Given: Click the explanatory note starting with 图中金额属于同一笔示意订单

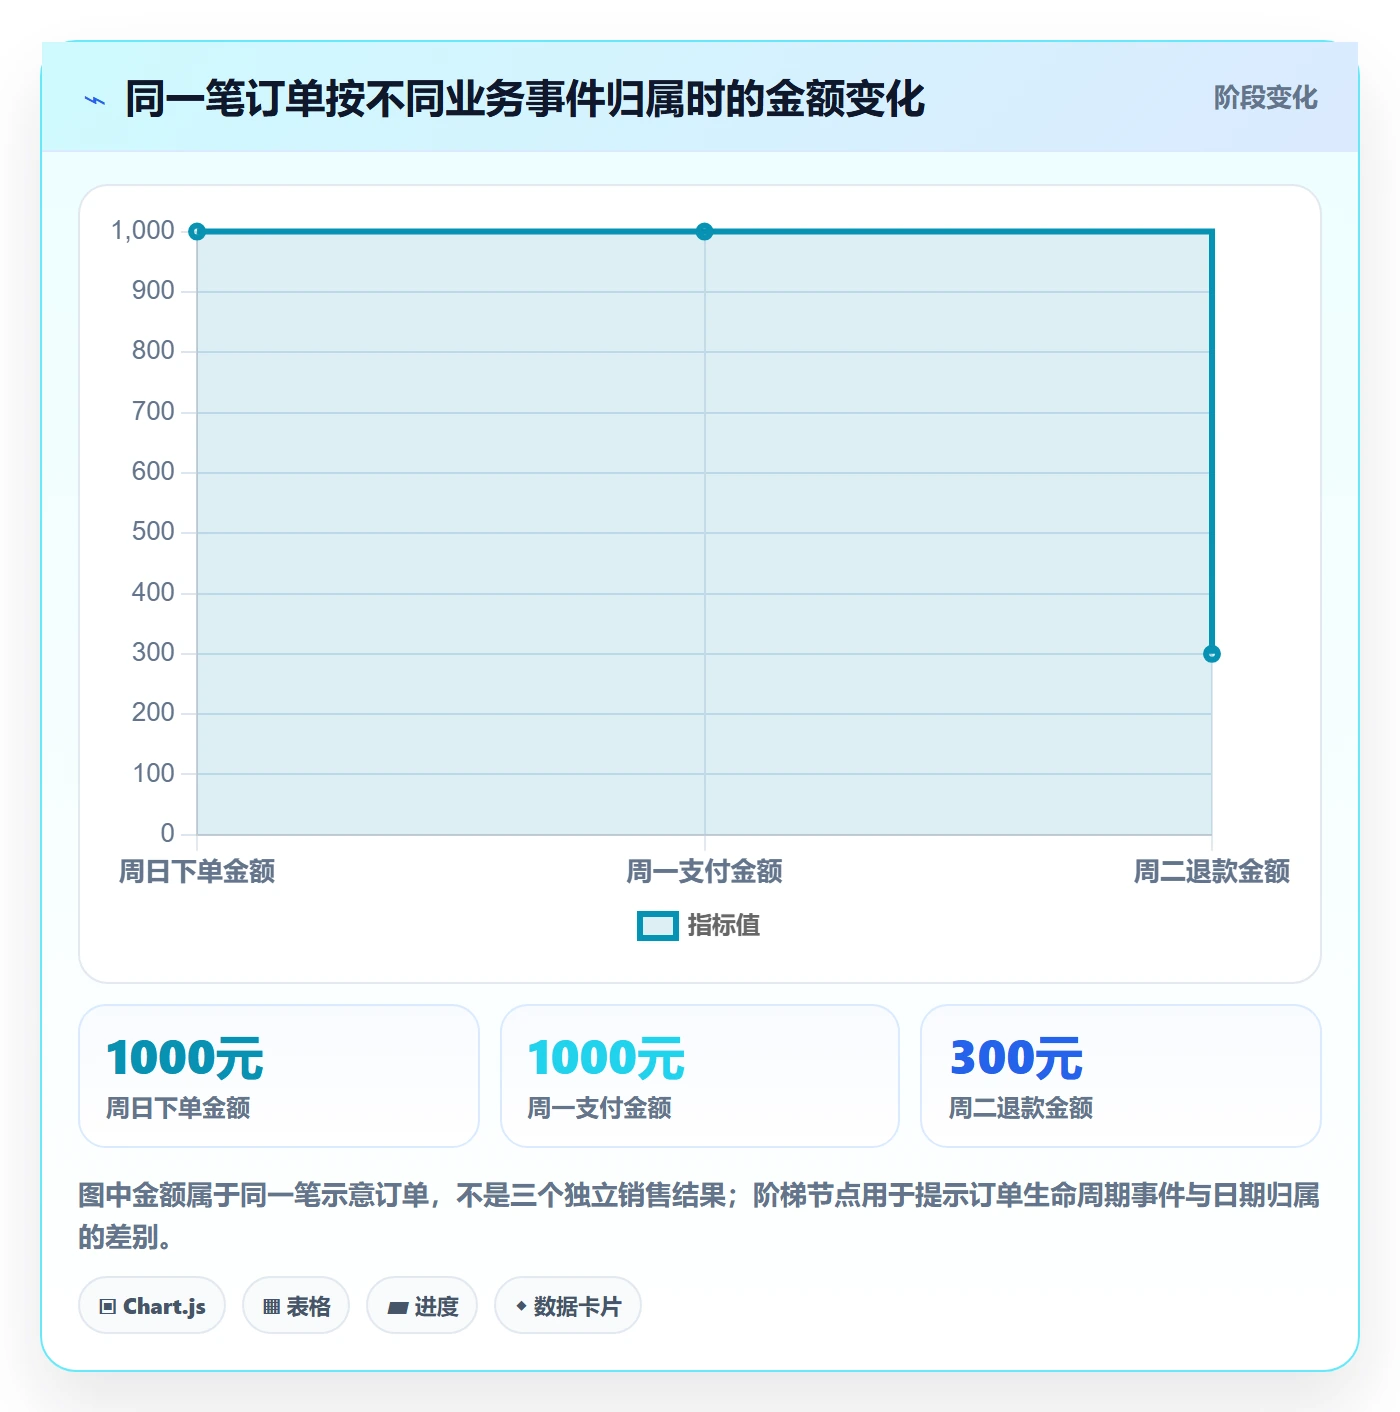Looking at the screenshot, I should coord(699,1216).
